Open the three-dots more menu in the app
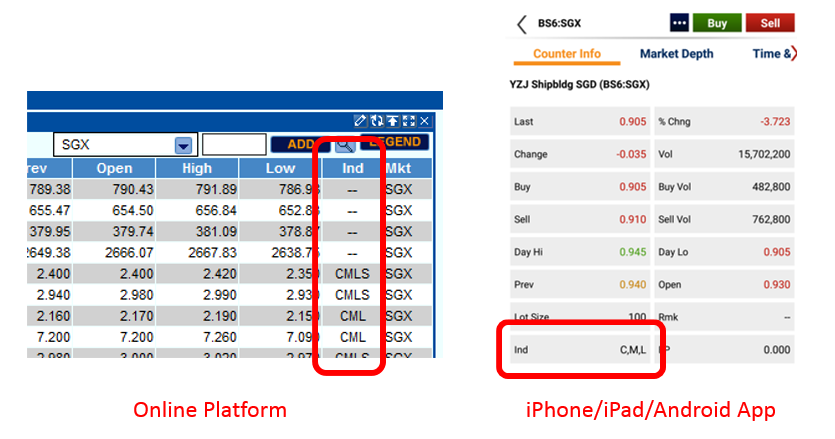The image size is (835, 439). [x=679, y=23]
